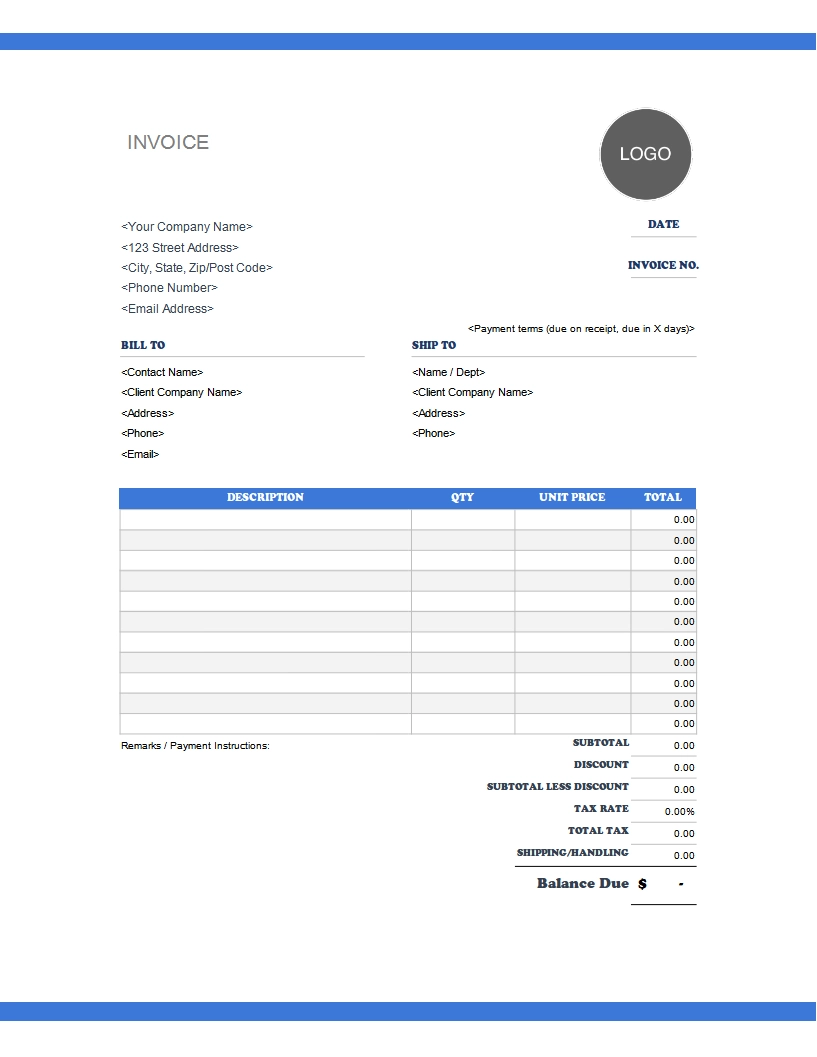
Task: Select the UNIT PRICE column header
Action: pos(570,497)
